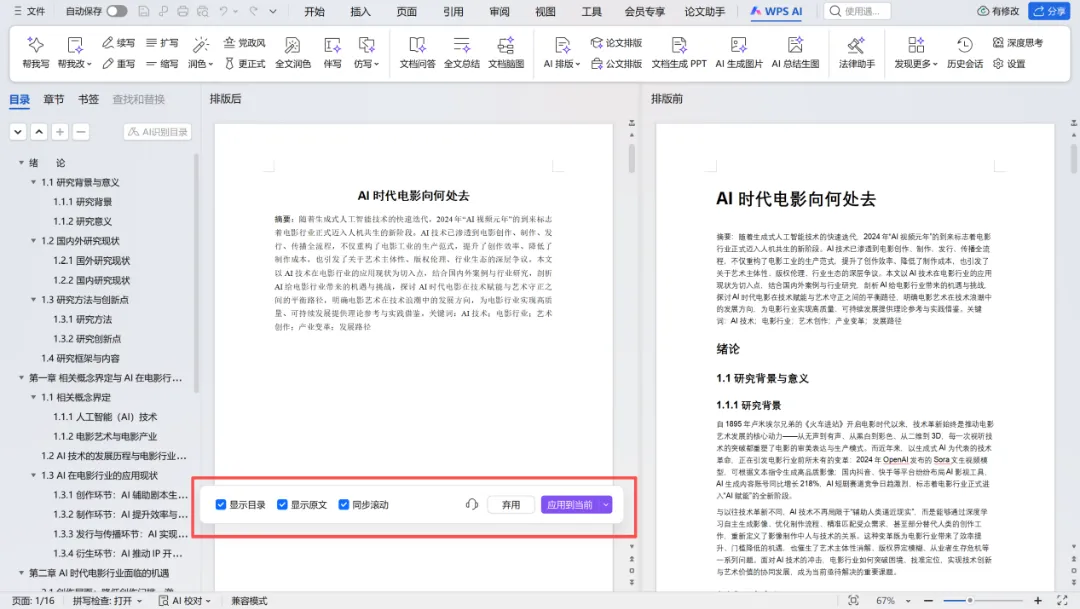
Task: Select the AI 生成图片 tool
Action: [738, 52]
